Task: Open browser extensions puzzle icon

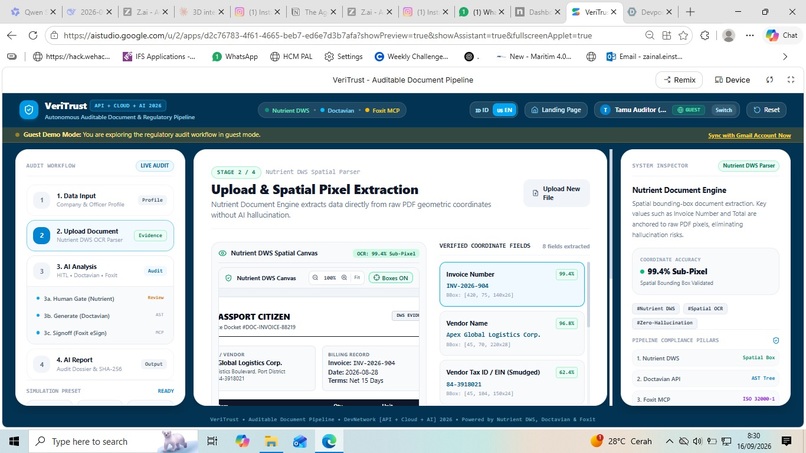Action: (x=705, y=35)
